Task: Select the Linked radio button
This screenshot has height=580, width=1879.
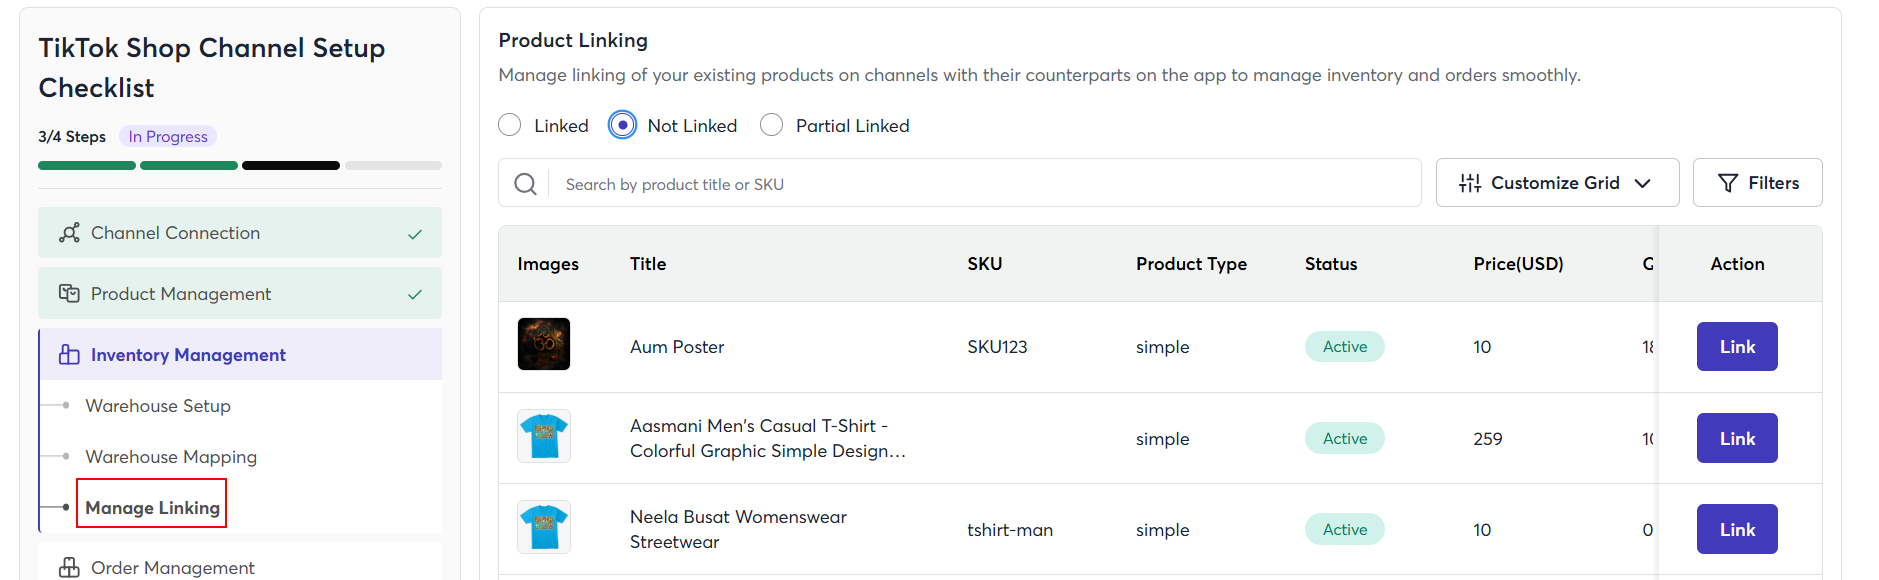Action: coord(510,125)
